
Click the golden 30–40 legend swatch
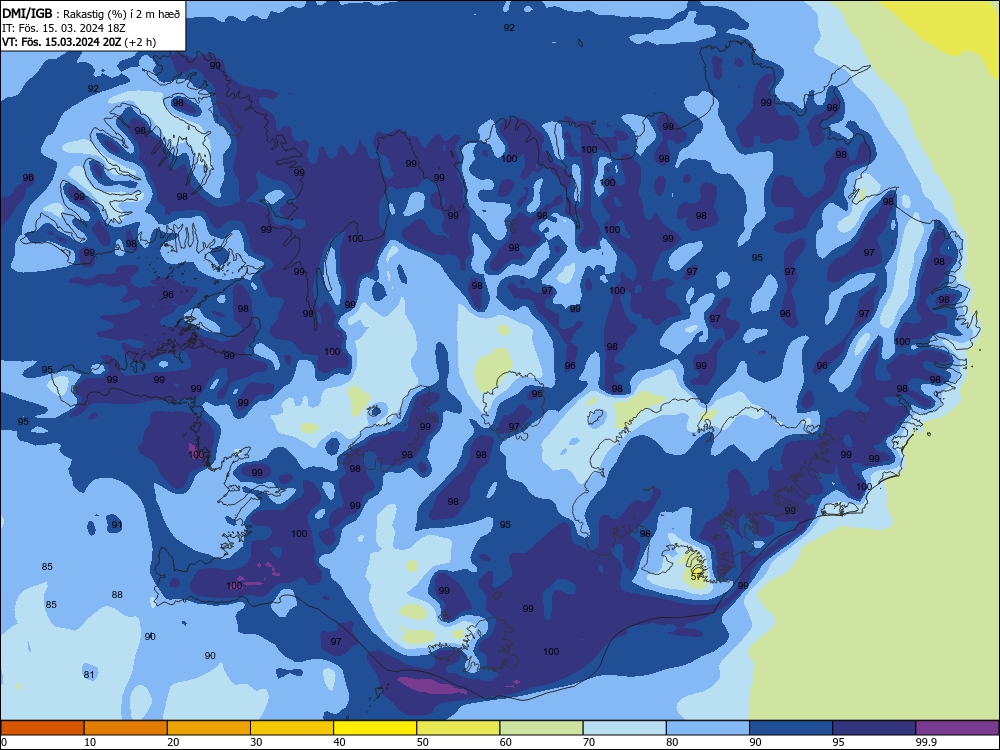[x=292, y=728]
